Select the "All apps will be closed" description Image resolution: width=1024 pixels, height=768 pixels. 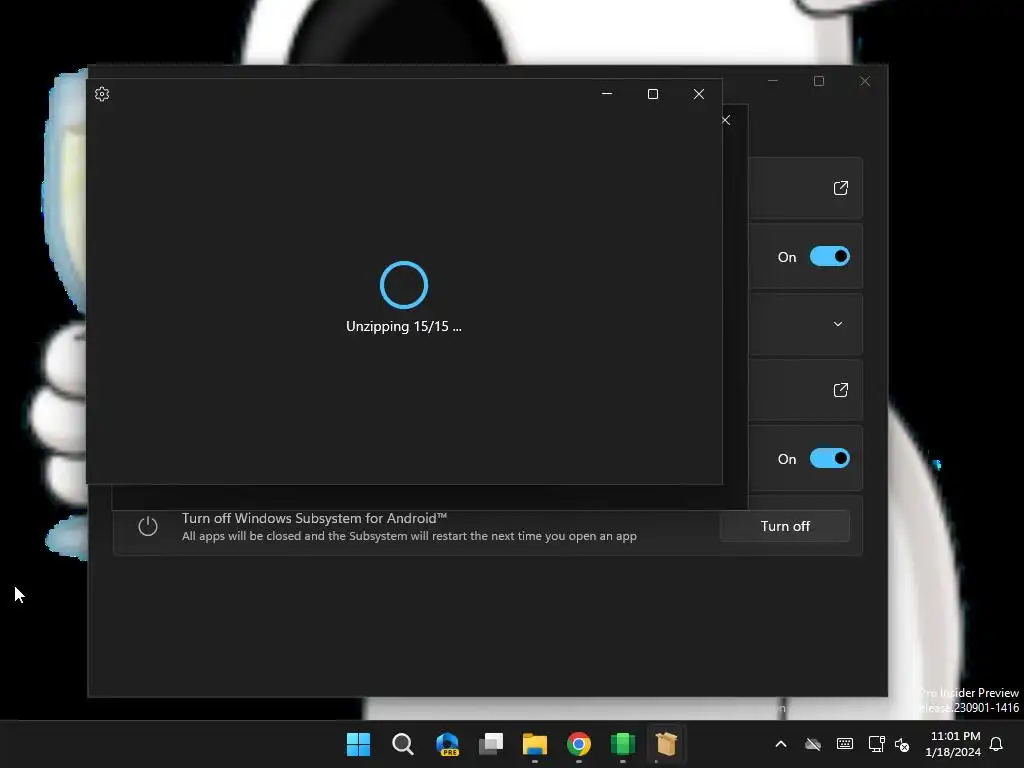coord(409,536)
